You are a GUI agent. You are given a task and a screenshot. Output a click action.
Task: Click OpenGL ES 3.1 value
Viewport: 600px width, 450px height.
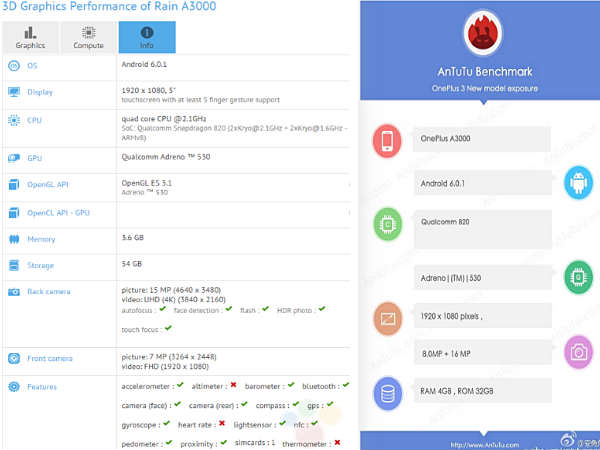147,183
